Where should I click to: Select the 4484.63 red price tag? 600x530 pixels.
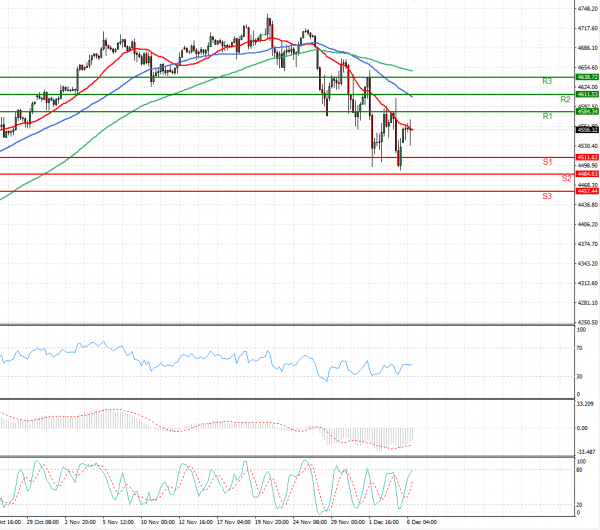(587, 174)
